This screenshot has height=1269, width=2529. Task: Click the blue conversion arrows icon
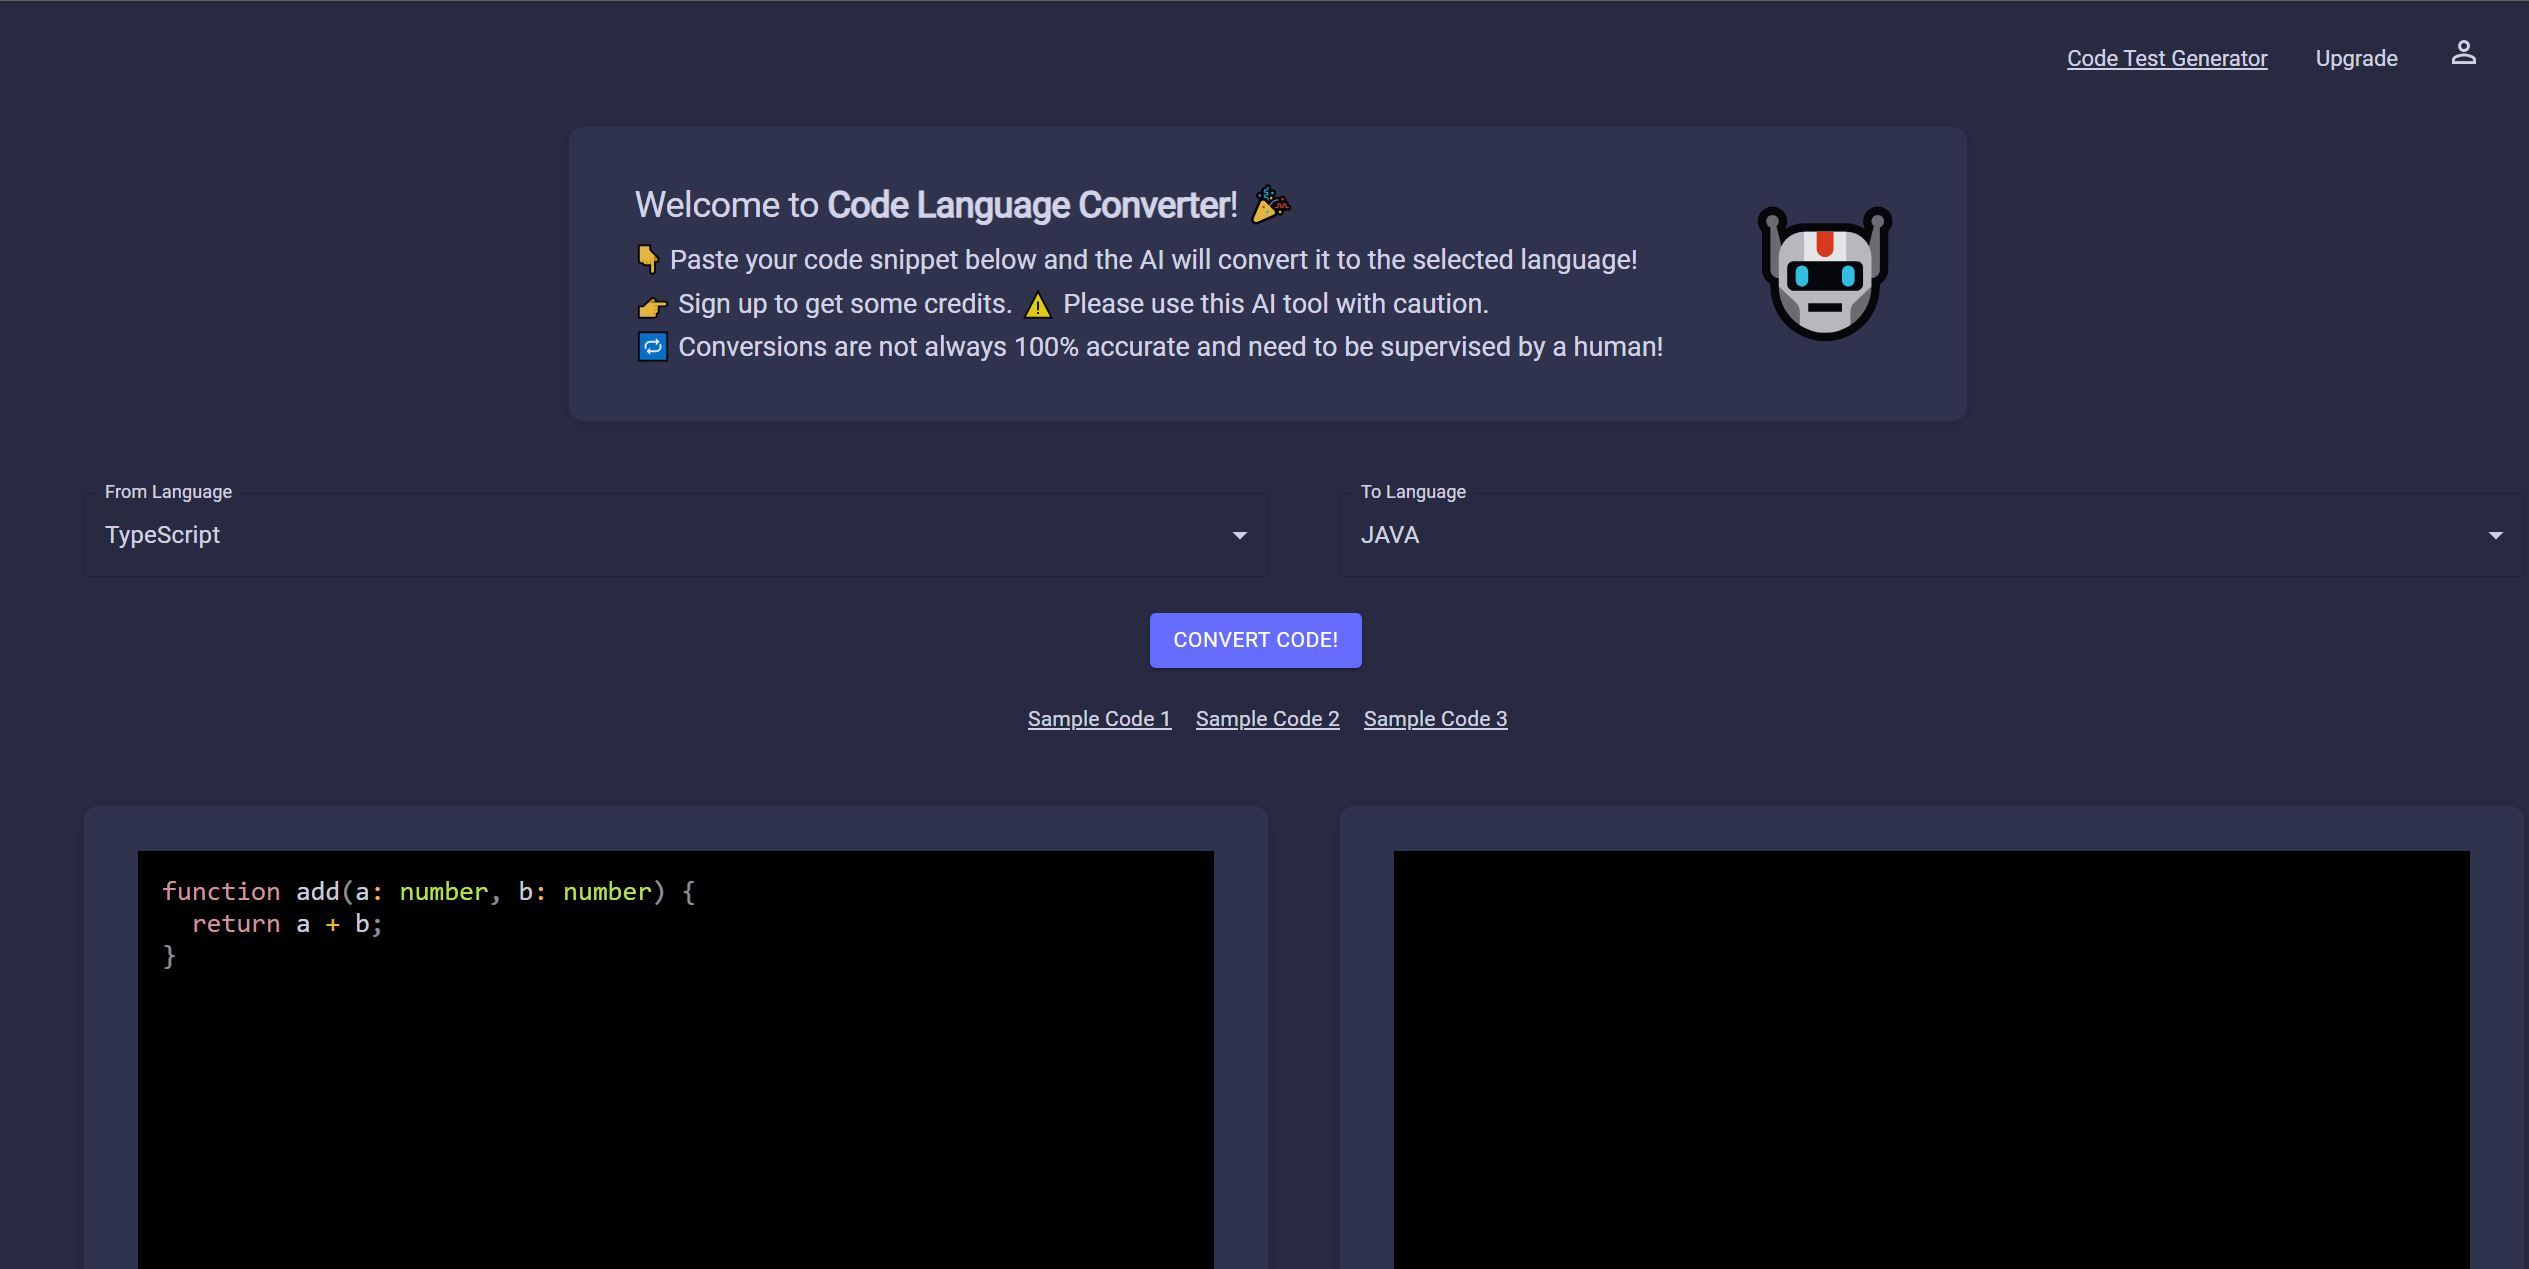coord(652,347)
